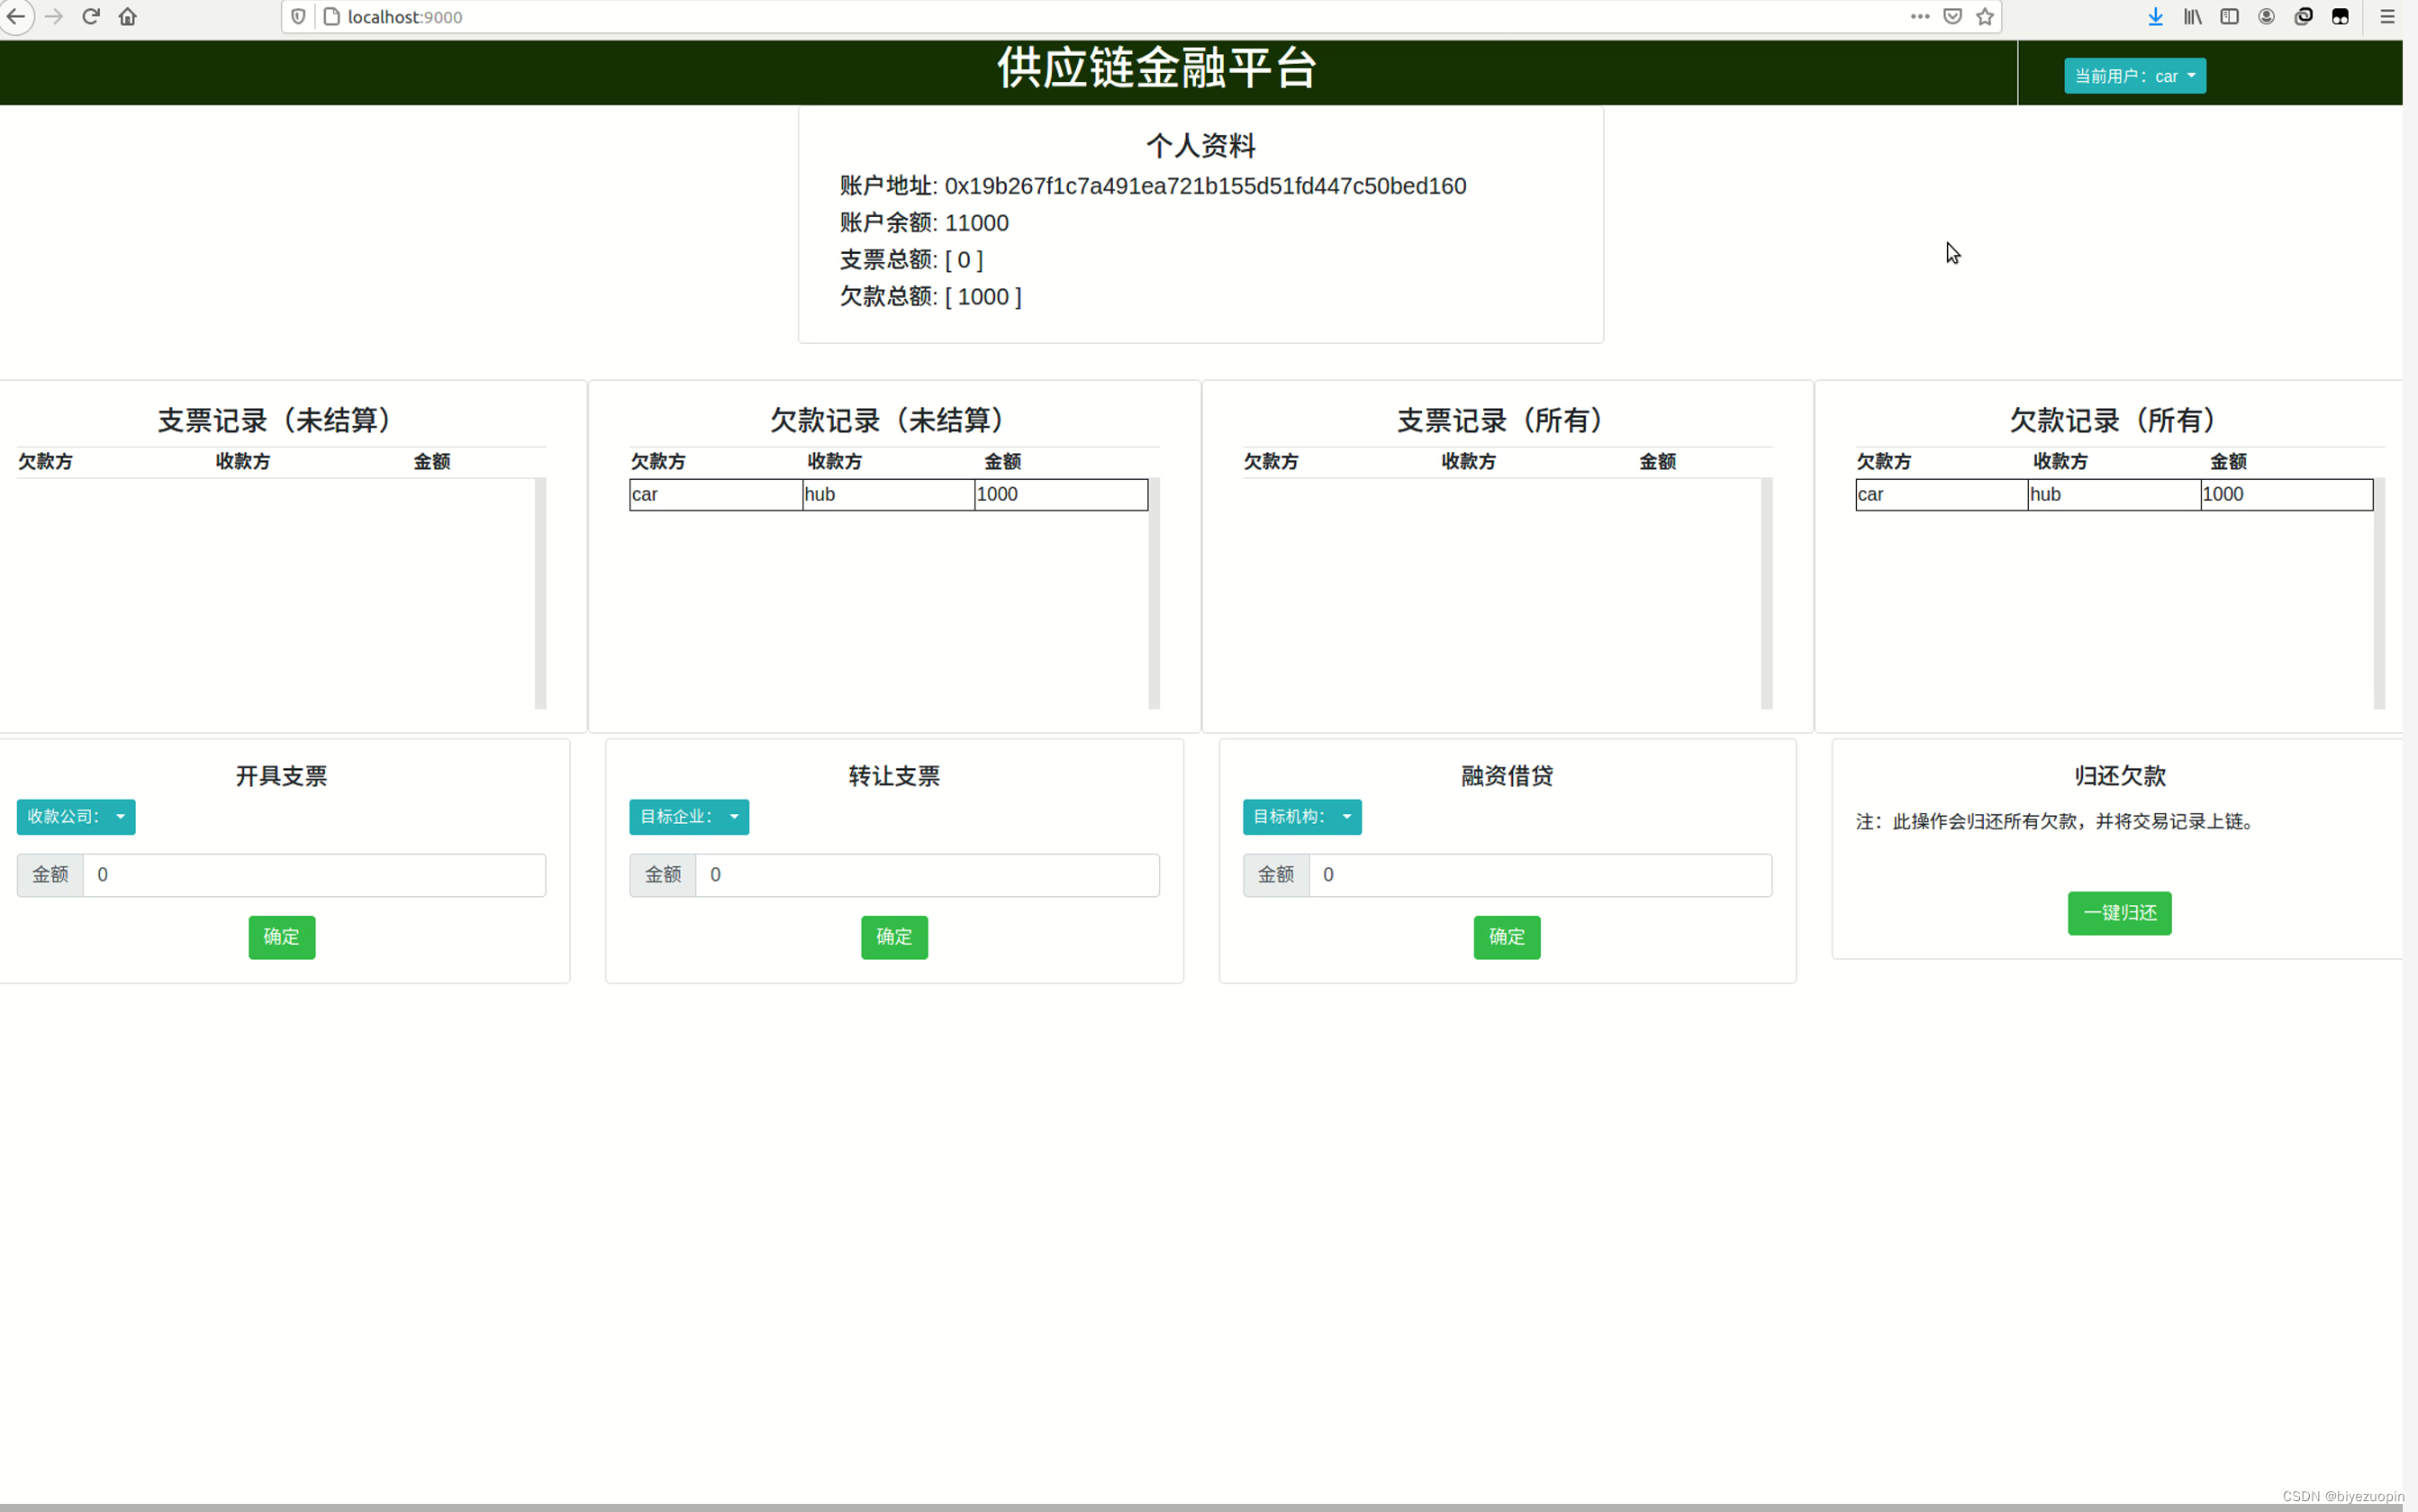
Task: Open the 收款公司 dropdown under 开具支票
Action: [75, 817]
